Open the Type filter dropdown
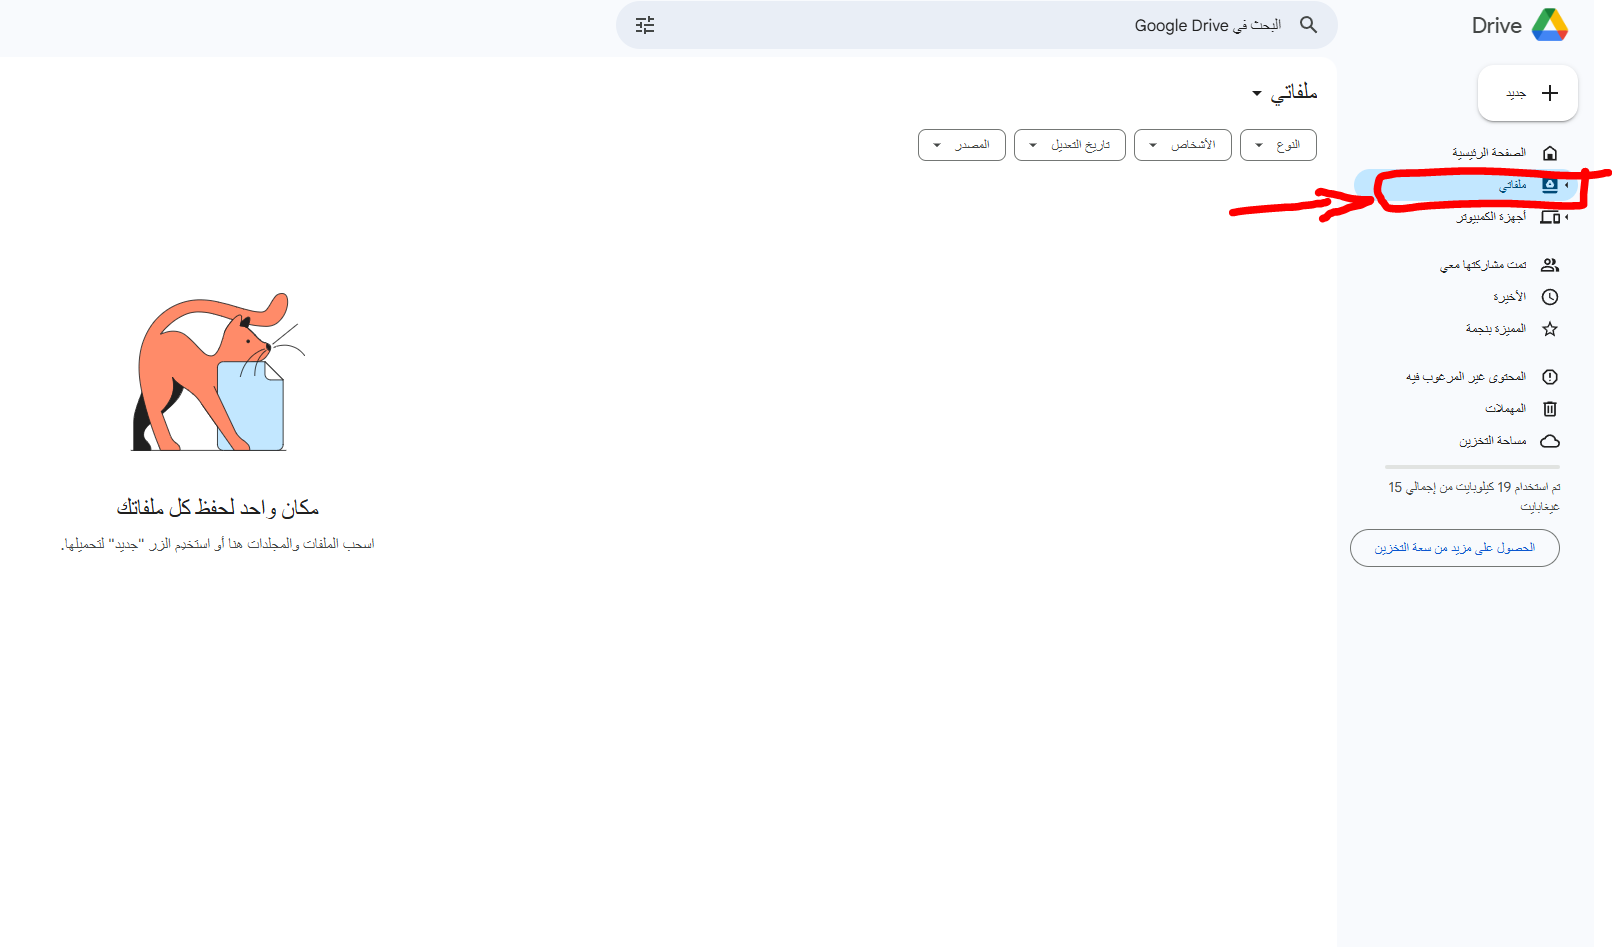1612x947 pixels. [1278, 144]
